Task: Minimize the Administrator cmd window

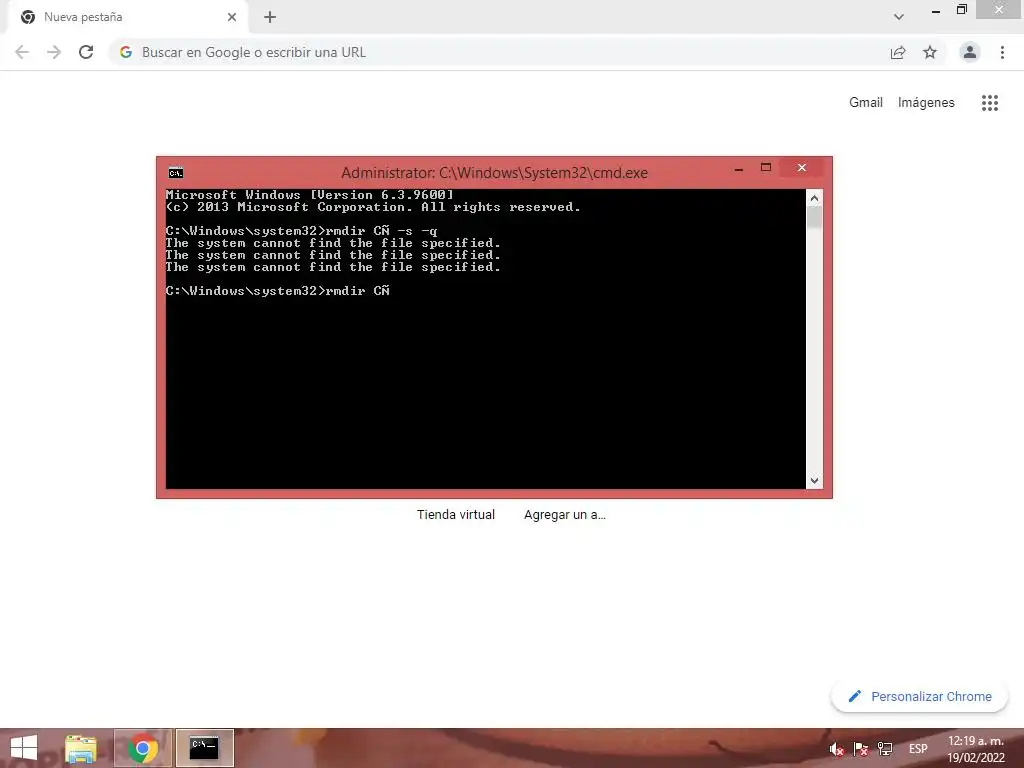Action: coord(739,168)
